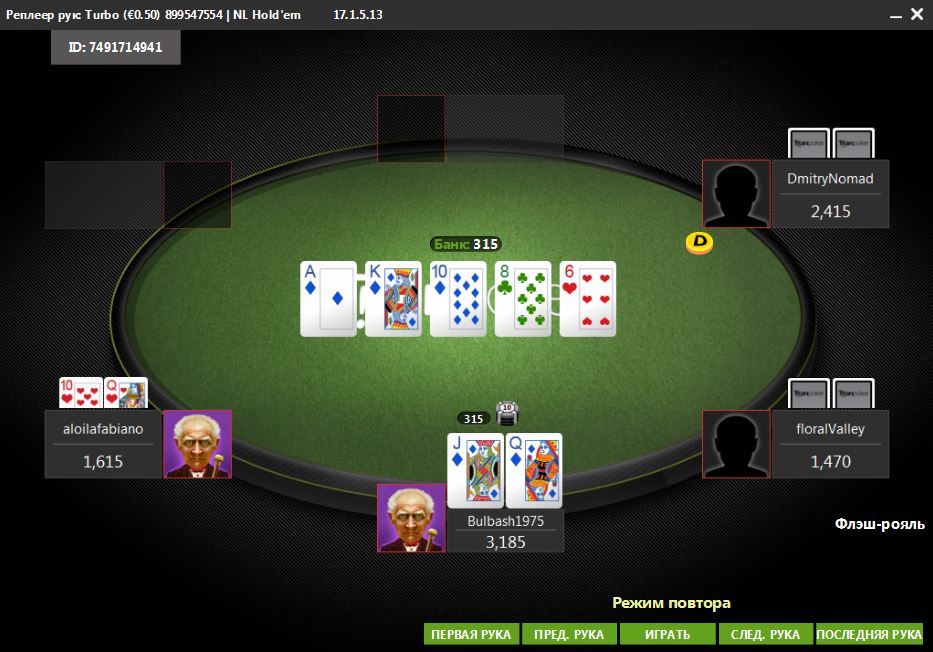This screenshot has width=933, height=652.
Task: Go to first hand with ПЕРВАЯ РУКА
Action: point(471,634)
